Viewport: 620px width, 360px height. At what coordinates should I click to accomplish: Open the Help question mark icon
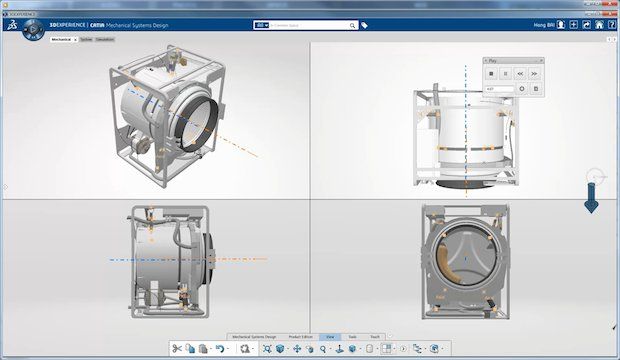tap(612, 25)
